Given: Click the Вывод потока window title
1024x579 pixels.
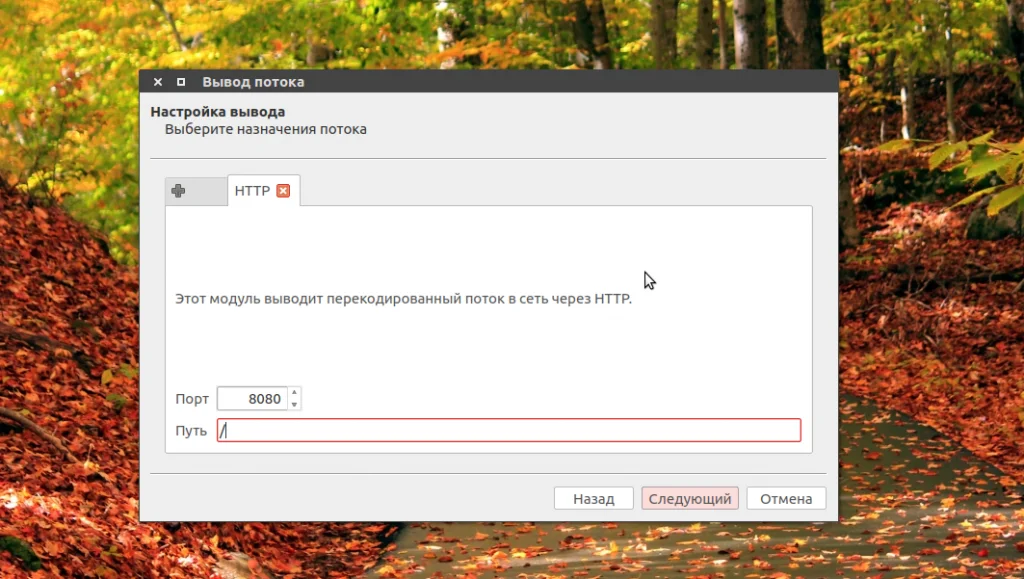Looking at the screenshot, I should coord(253,82).
